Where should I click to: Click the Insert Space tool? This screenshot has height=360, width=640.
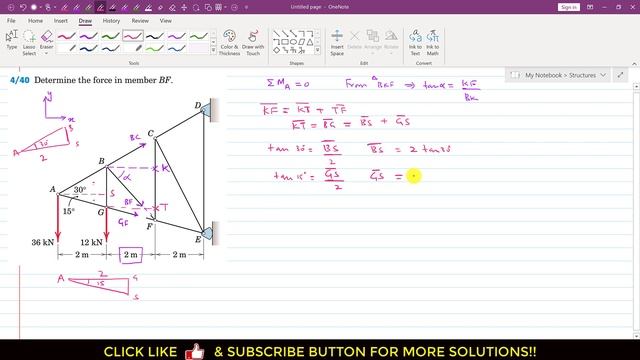(x=337, y=42)
